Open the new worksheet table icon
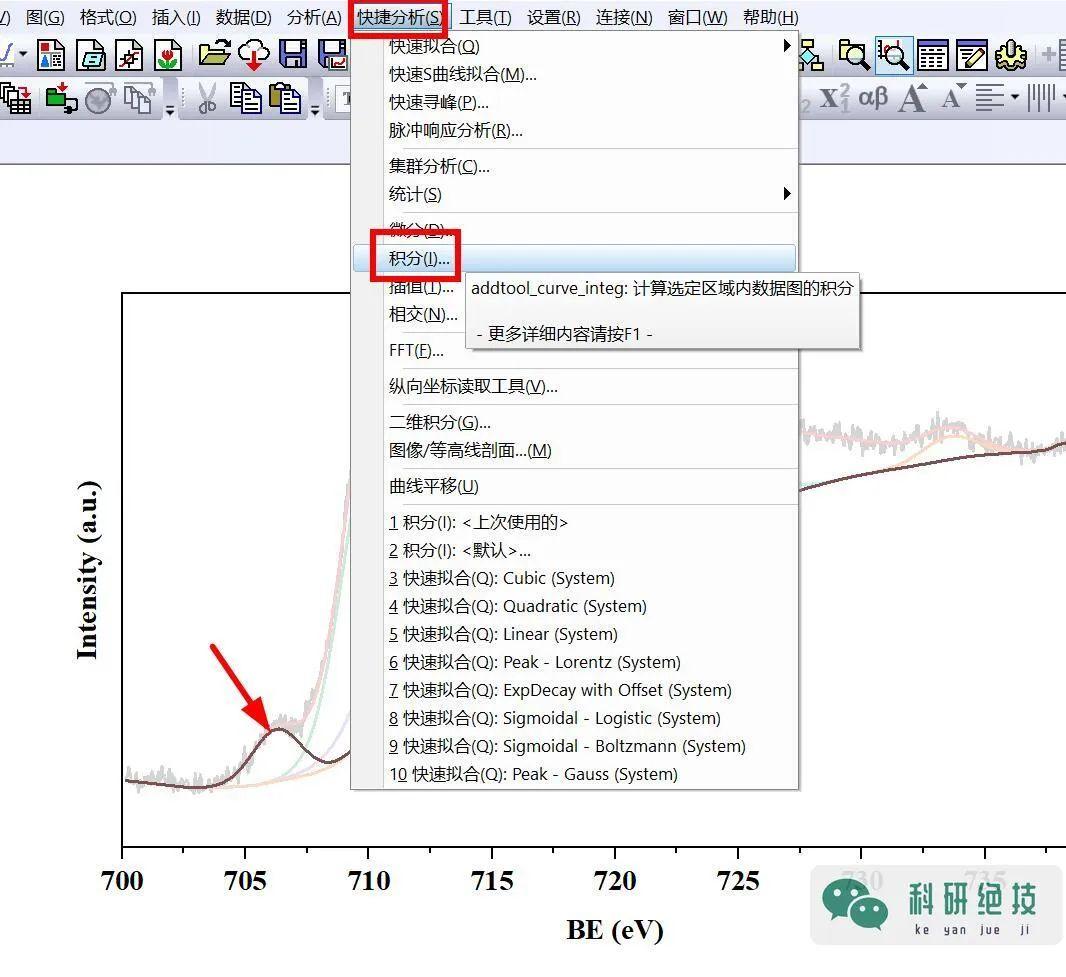The image size is (1066, 977). (x=931, y=56)
